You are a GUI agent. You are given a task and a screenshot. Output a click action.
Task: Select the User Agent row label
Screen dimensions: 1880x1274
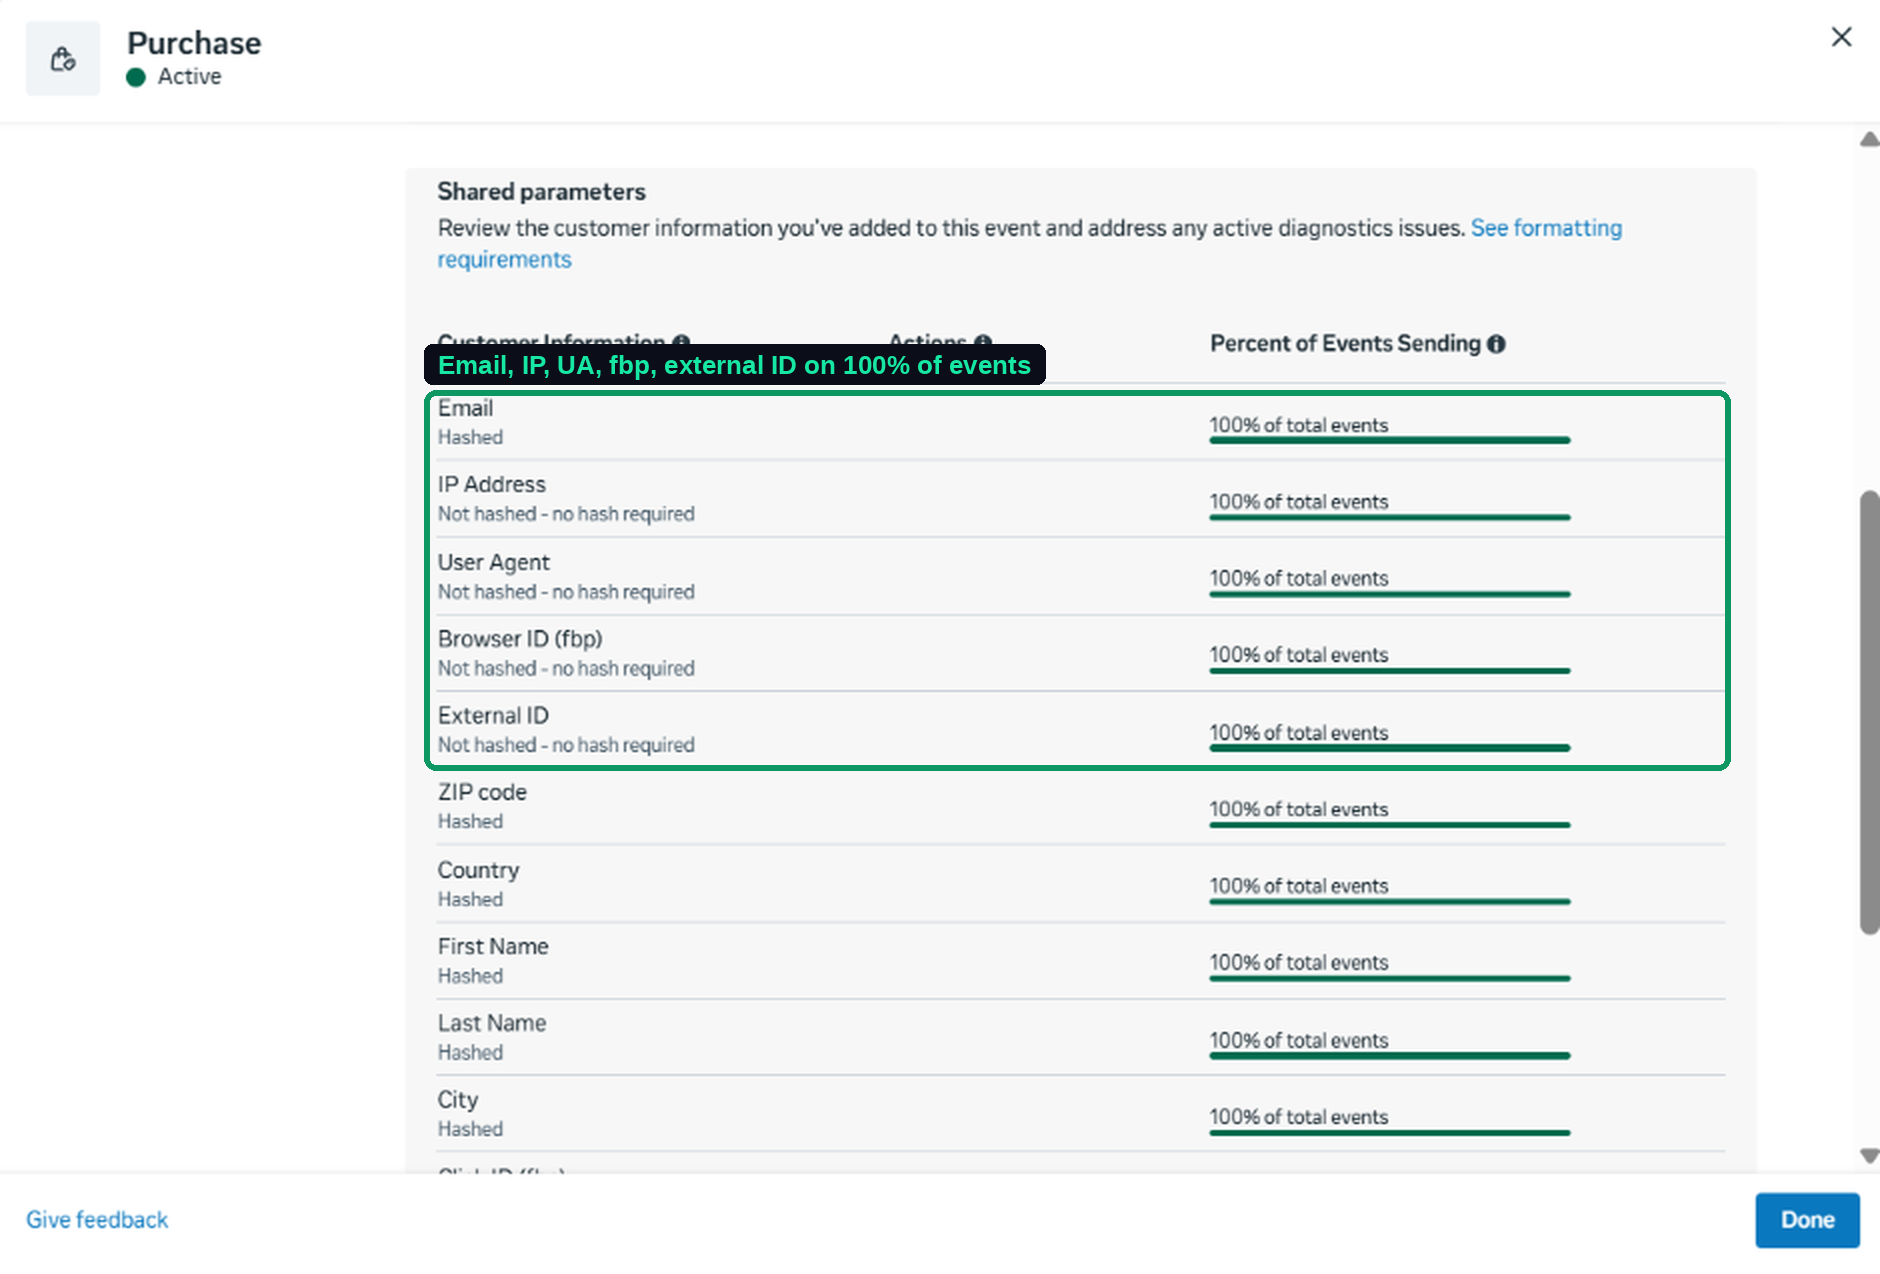[x=493, y=562]
